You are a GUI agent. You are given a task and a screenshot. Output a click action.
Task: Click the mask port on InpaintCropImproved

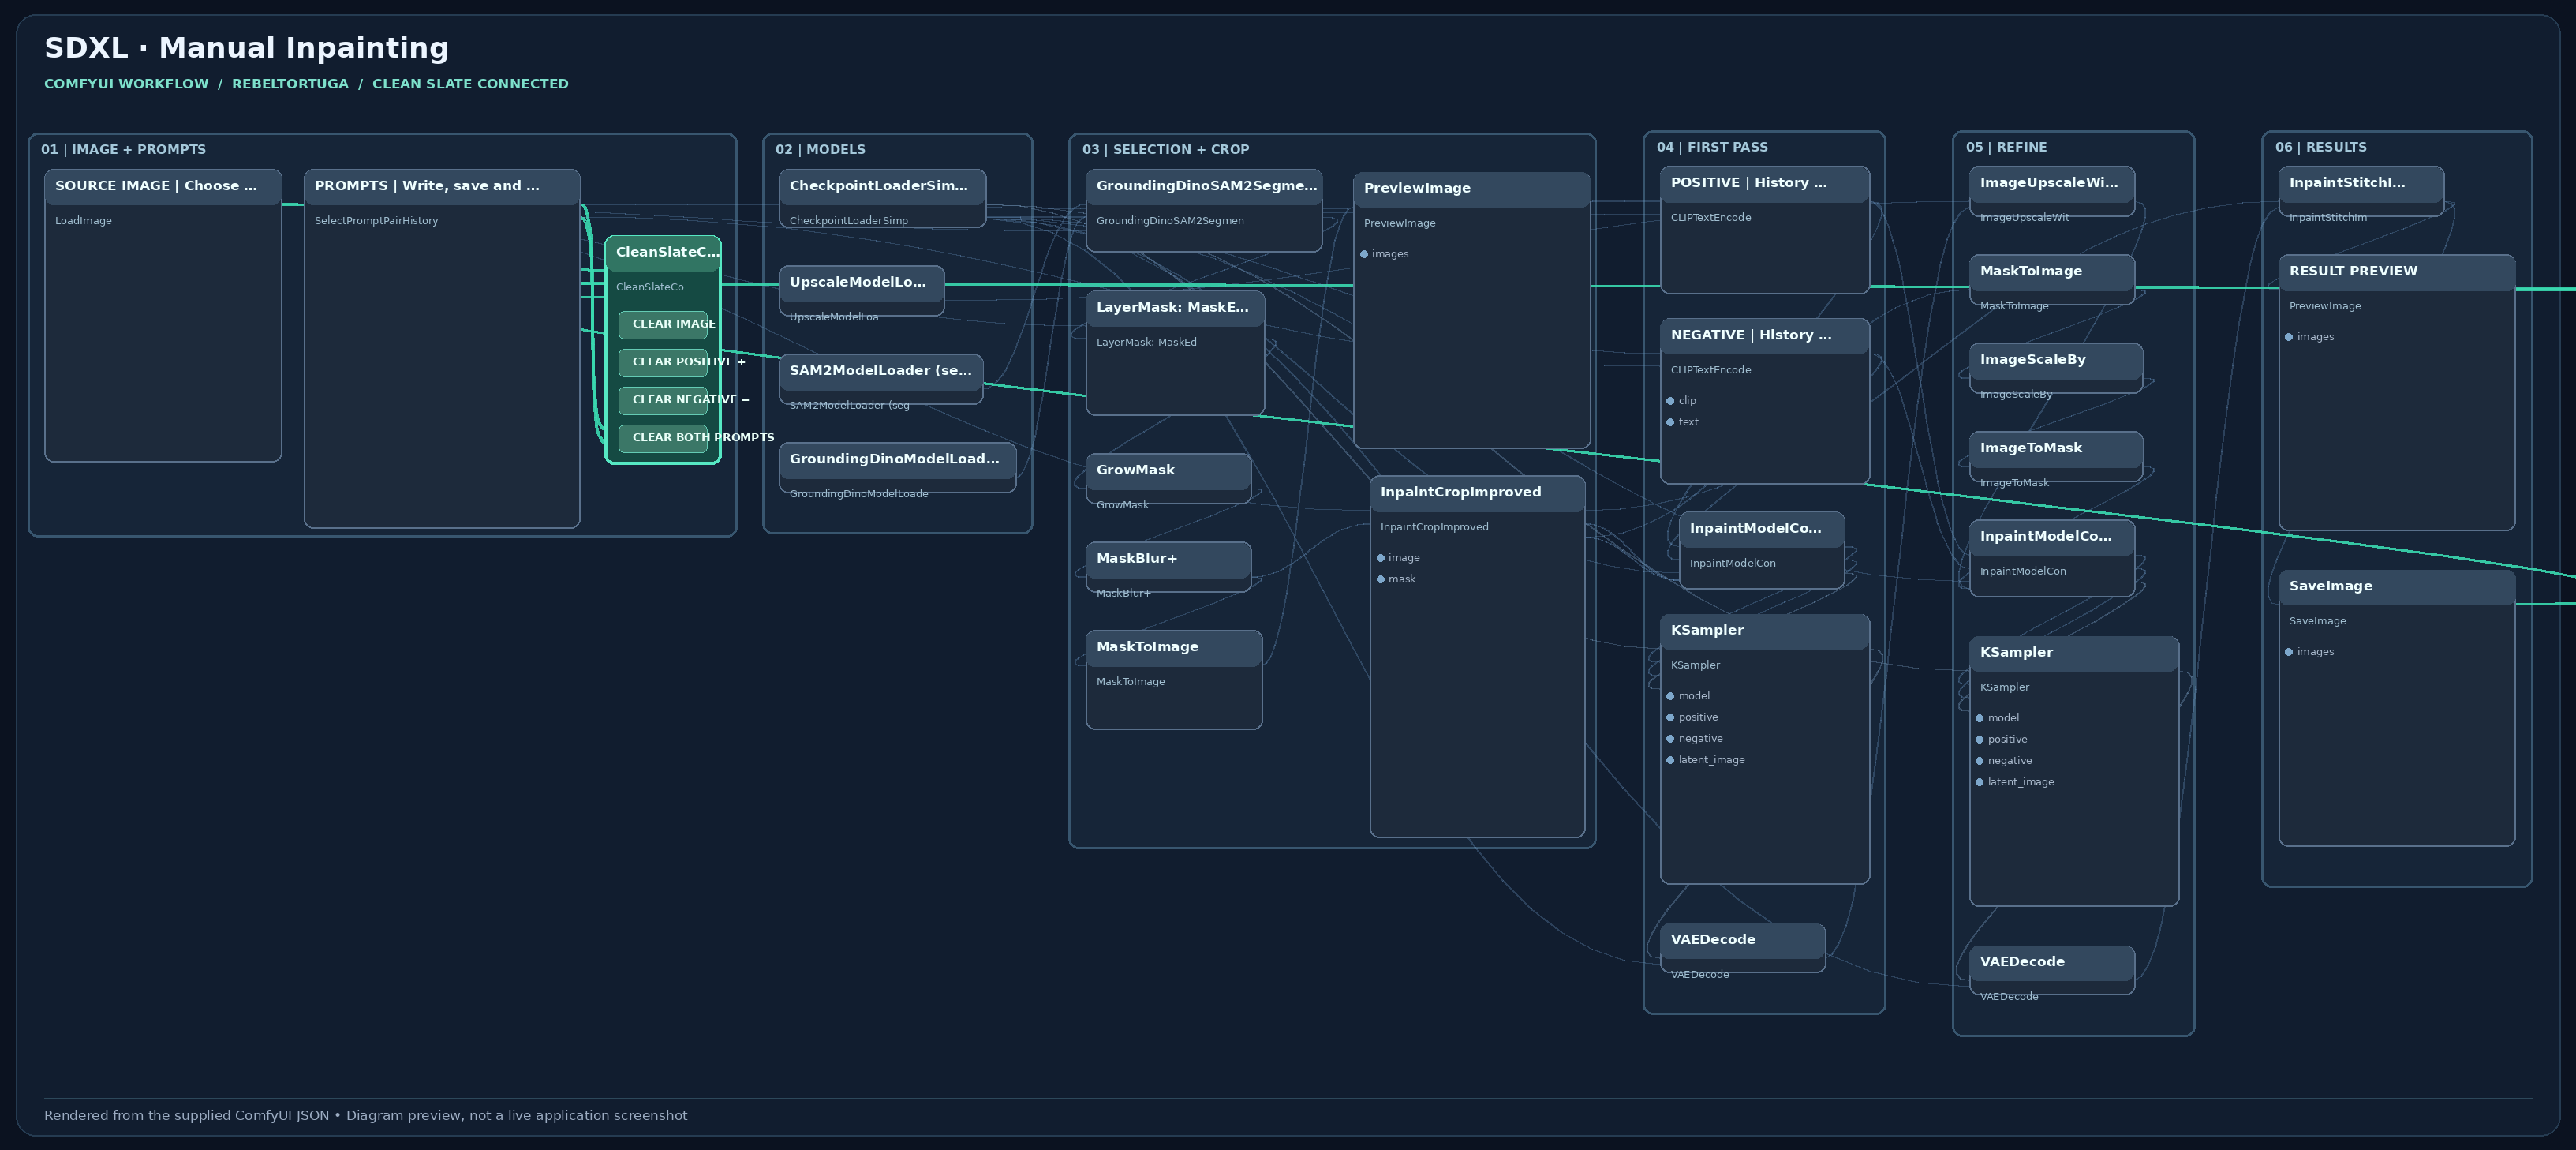1381,579
